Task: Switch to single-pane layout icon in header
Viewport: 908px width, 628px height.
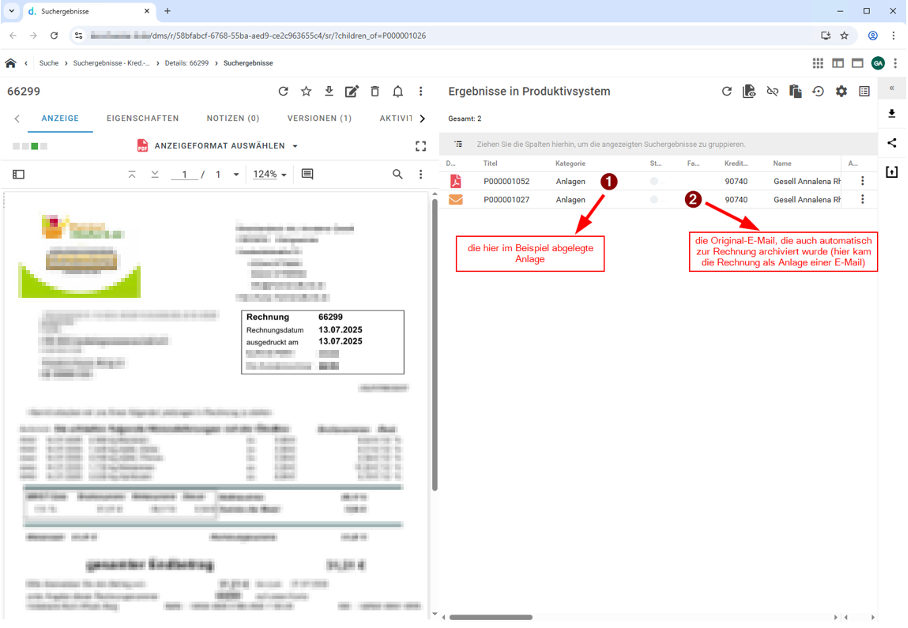Action: [x=858, y=63]
